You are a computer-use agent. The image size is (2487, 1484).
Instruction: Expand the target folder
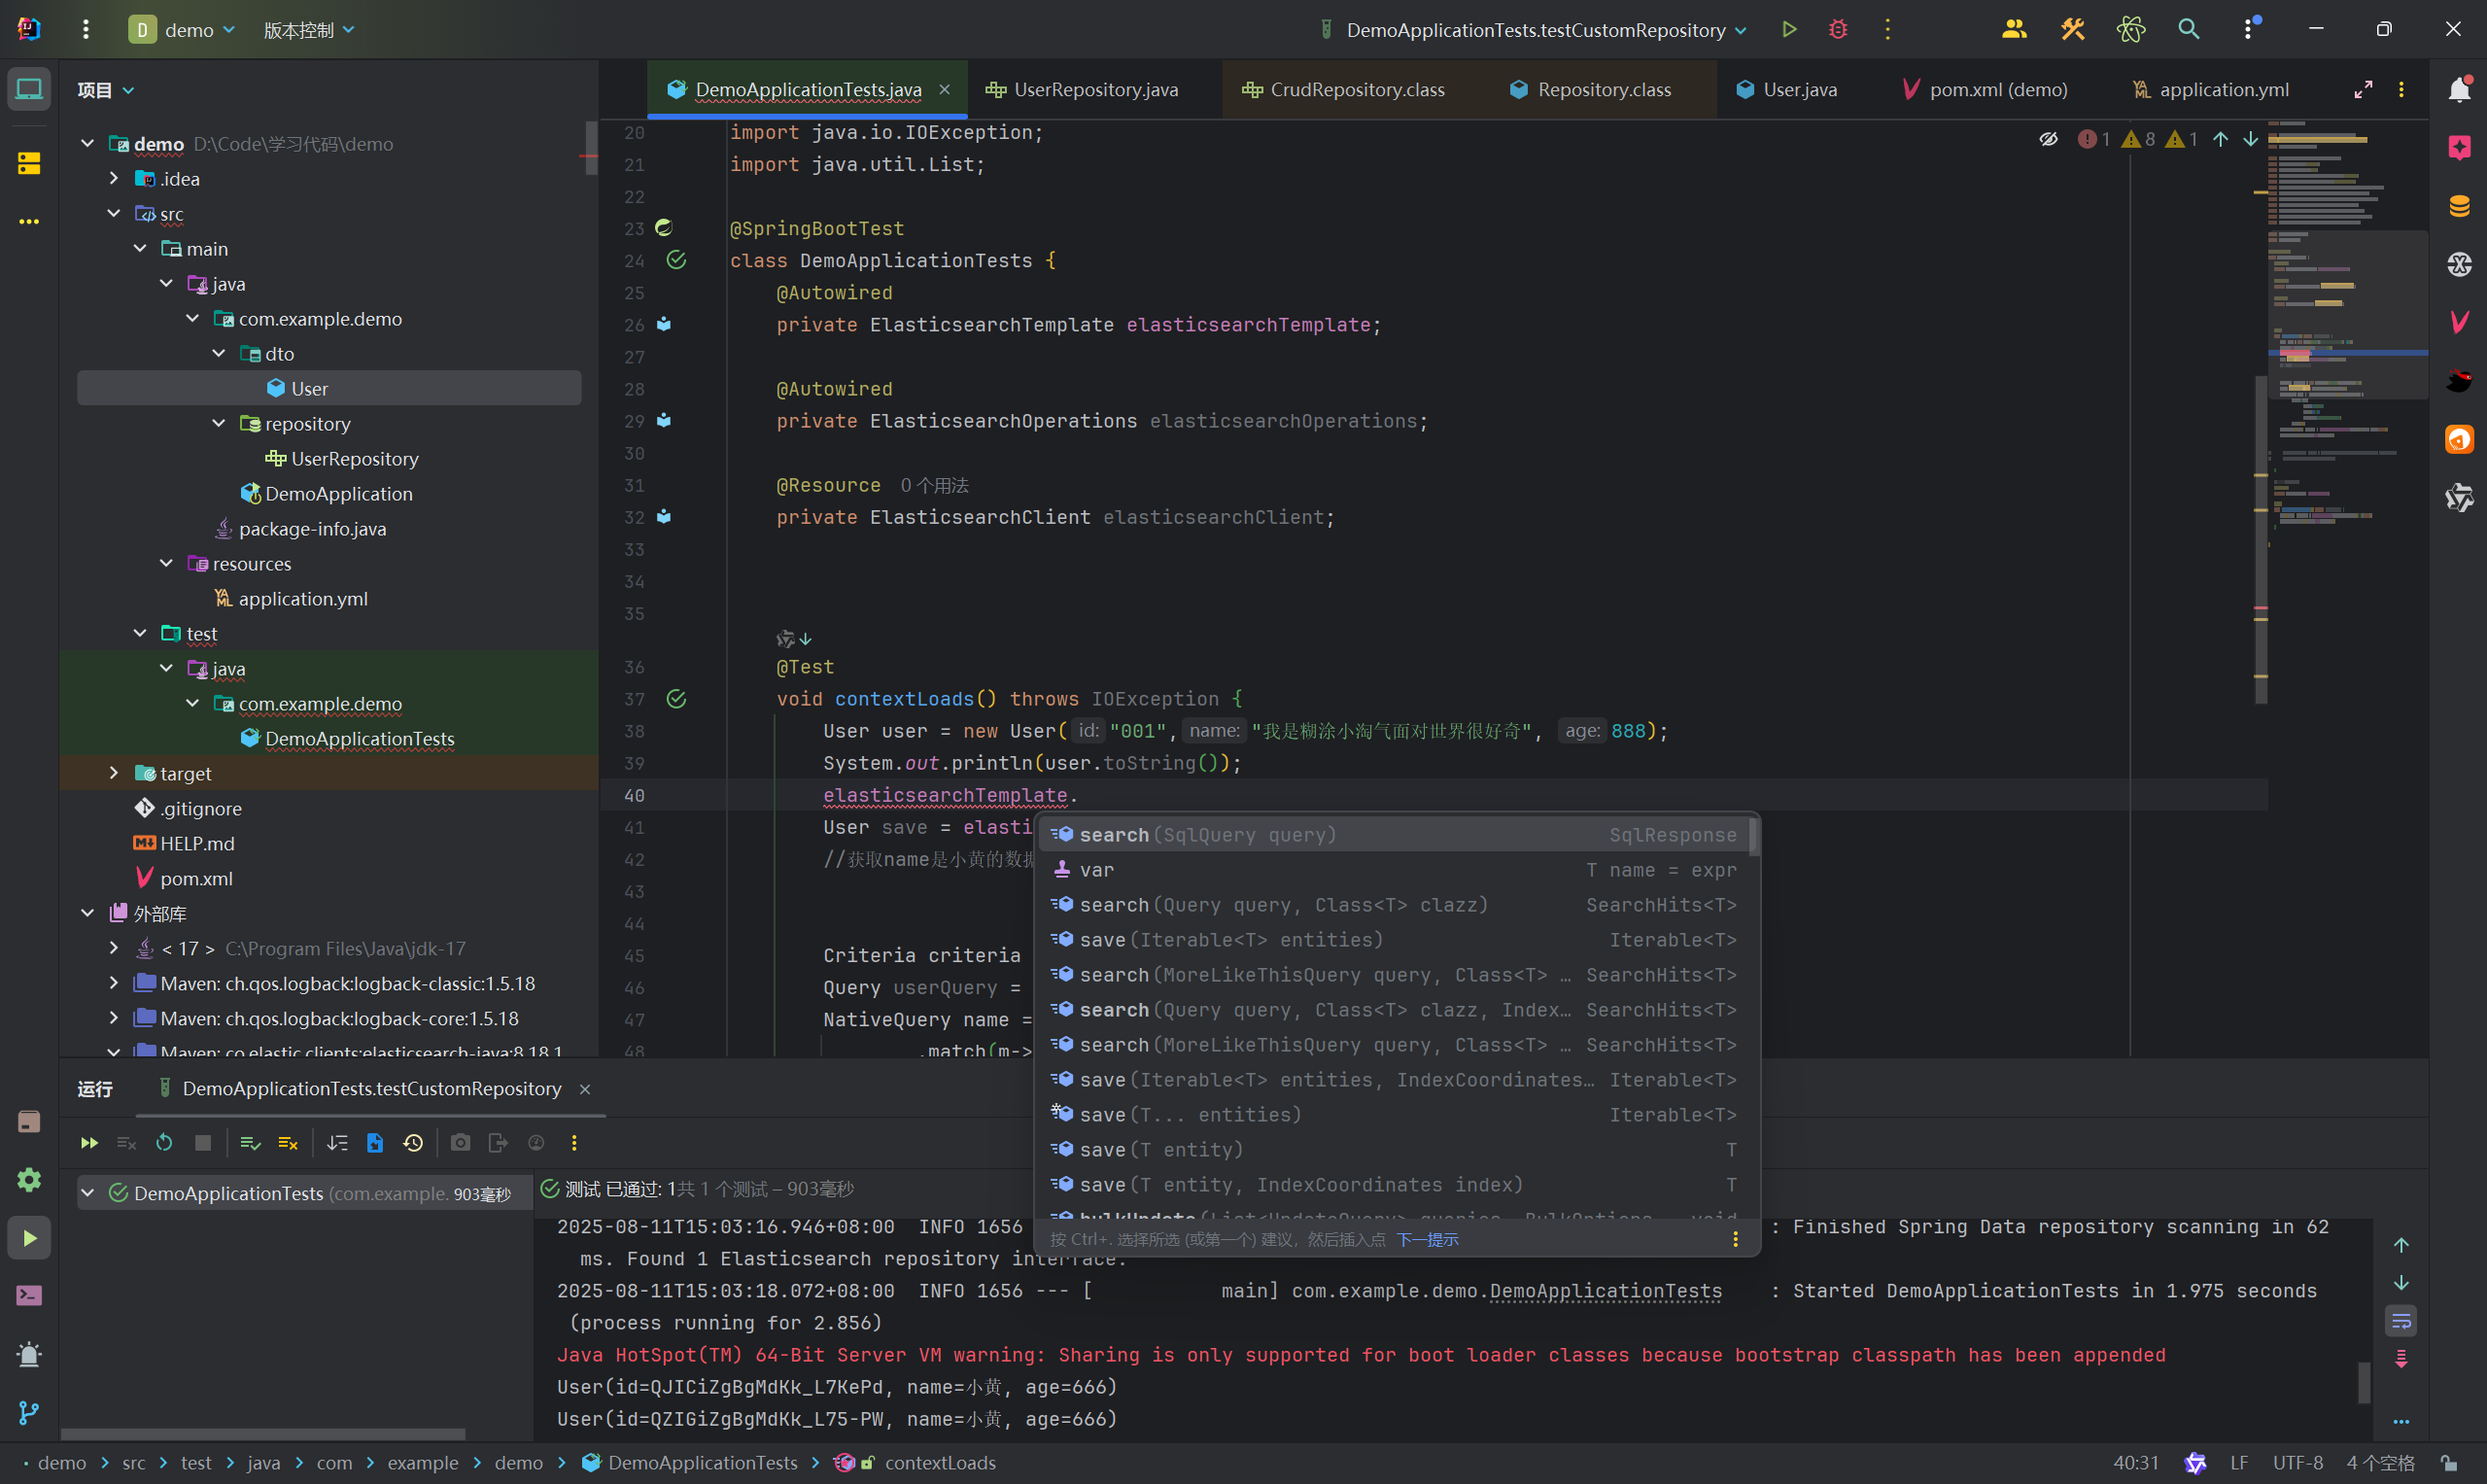[114, 773]
